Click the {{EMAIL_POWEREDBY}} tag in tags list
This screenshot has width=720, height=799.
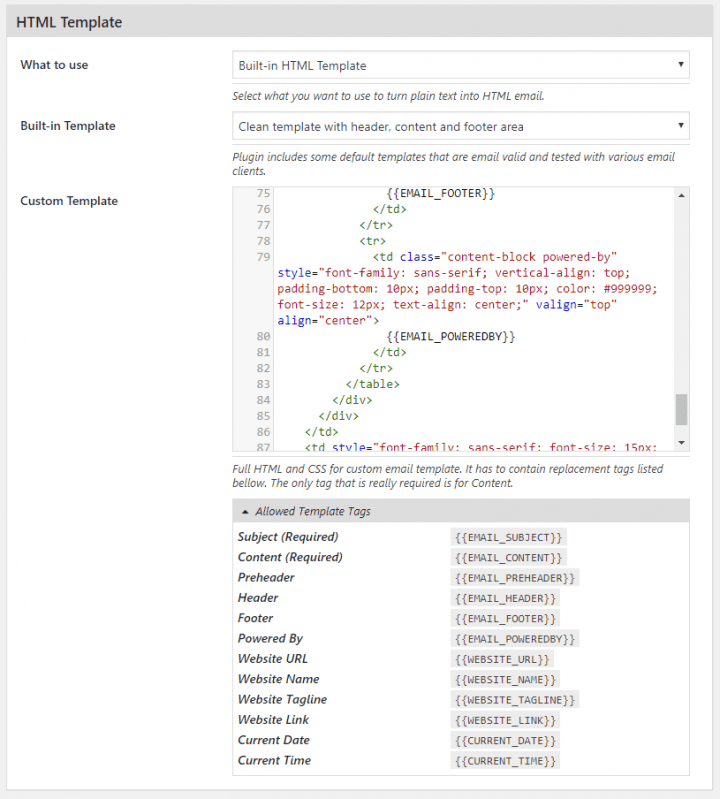coord(515,639)
